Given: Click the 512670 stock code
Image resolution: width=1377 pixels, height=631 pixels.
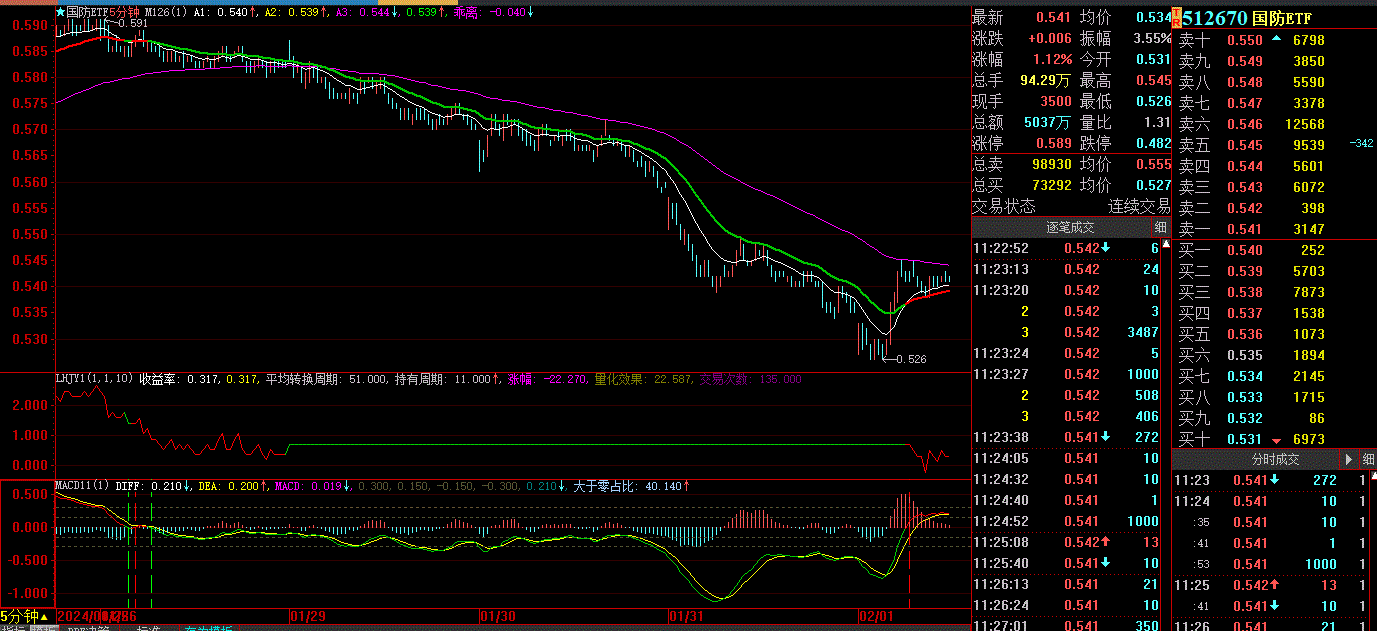Looking at the screenshot, I should tap(1215, 18).
